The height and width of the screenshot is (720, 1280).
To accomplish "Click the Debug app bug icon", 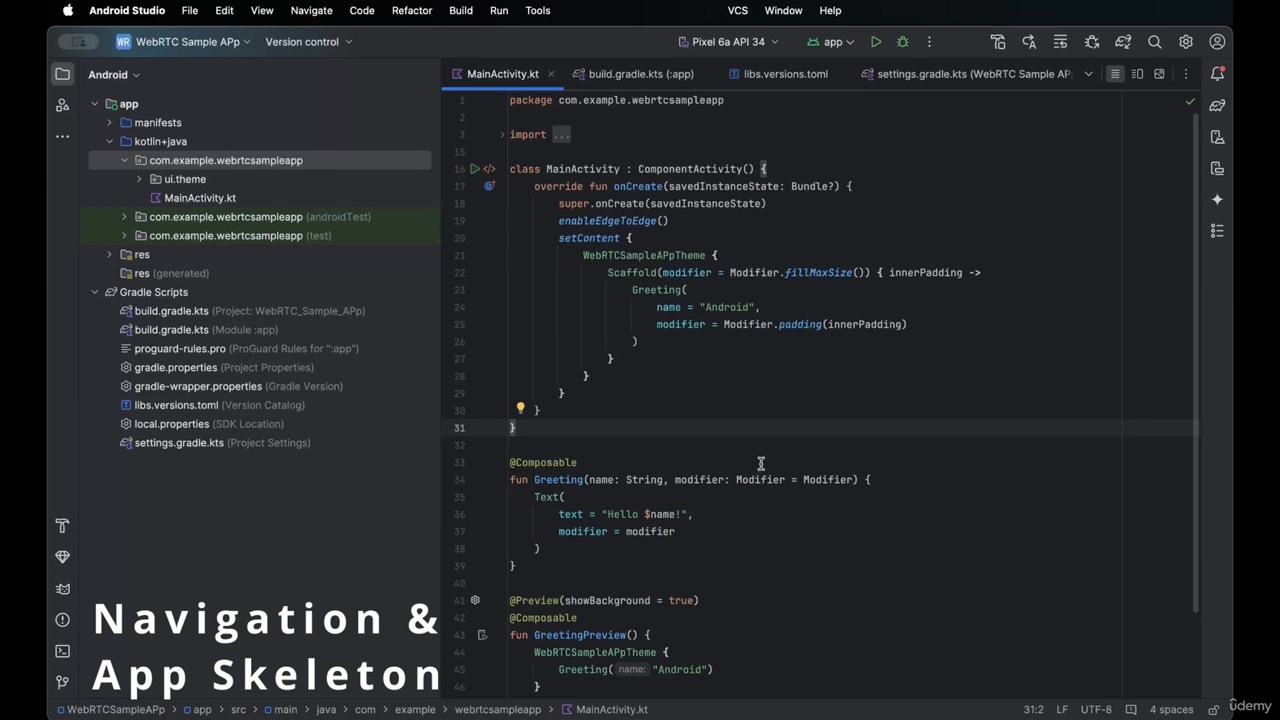I will (x=903, y=42).
